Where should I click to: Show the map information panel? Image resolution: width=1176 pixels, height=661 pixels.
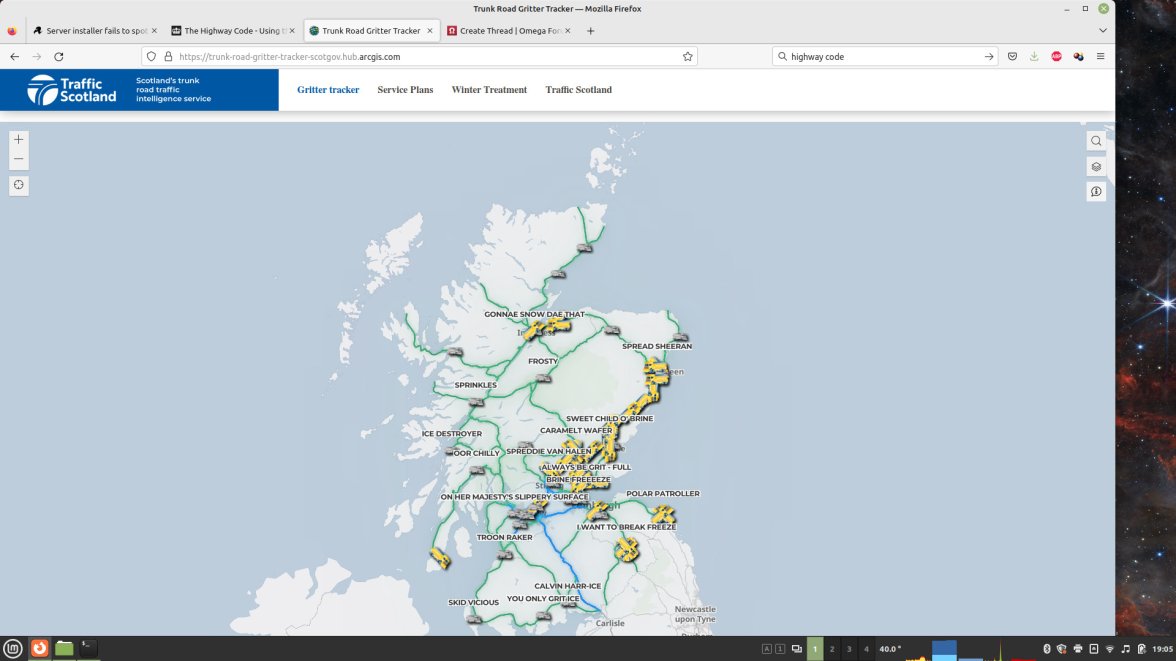[x=1096, y=191]
